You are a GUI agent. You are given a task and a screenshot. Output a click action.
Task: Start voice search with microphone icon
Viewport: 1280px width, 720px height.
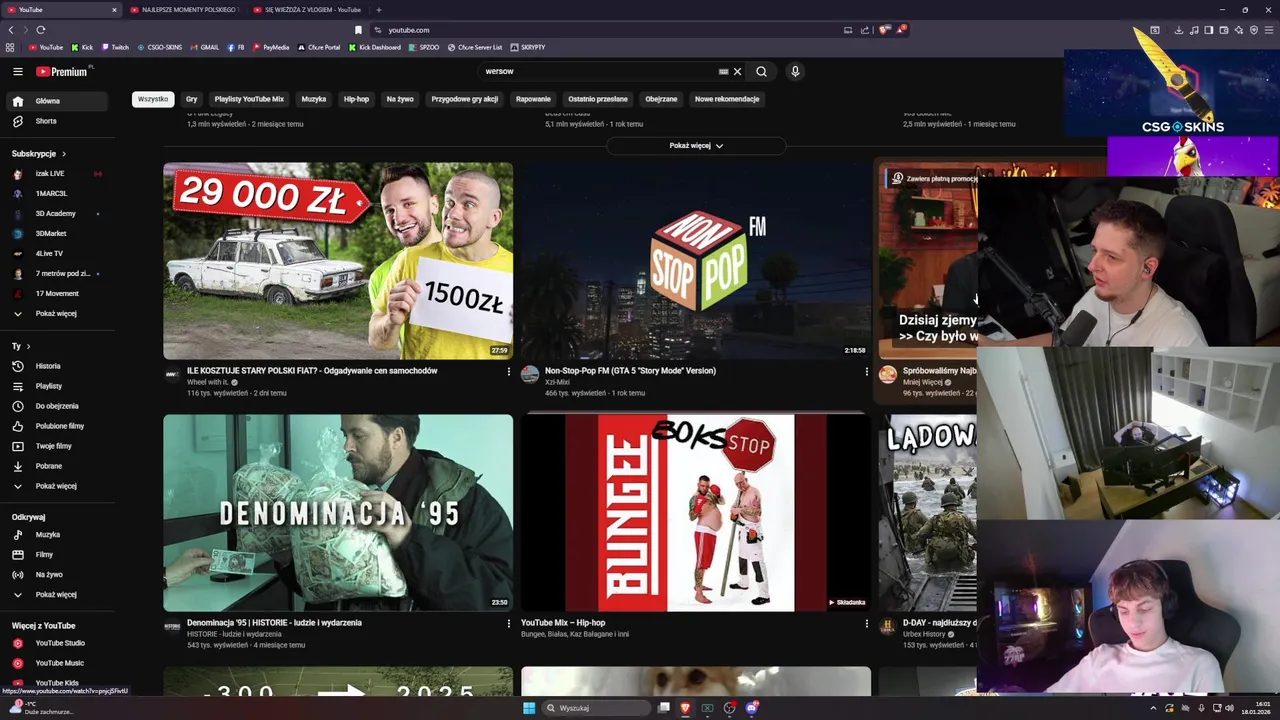[795, 71]
